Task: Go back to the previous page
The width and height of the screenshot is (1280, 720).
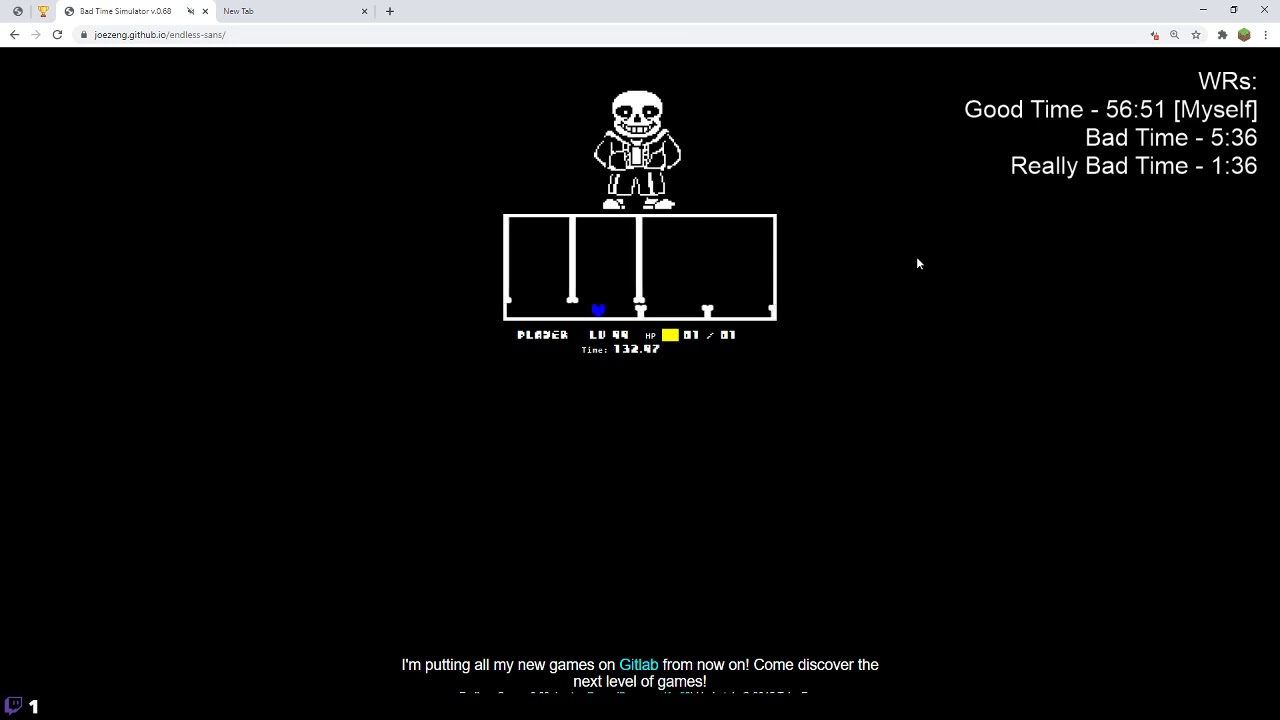Action: (14, 35)
